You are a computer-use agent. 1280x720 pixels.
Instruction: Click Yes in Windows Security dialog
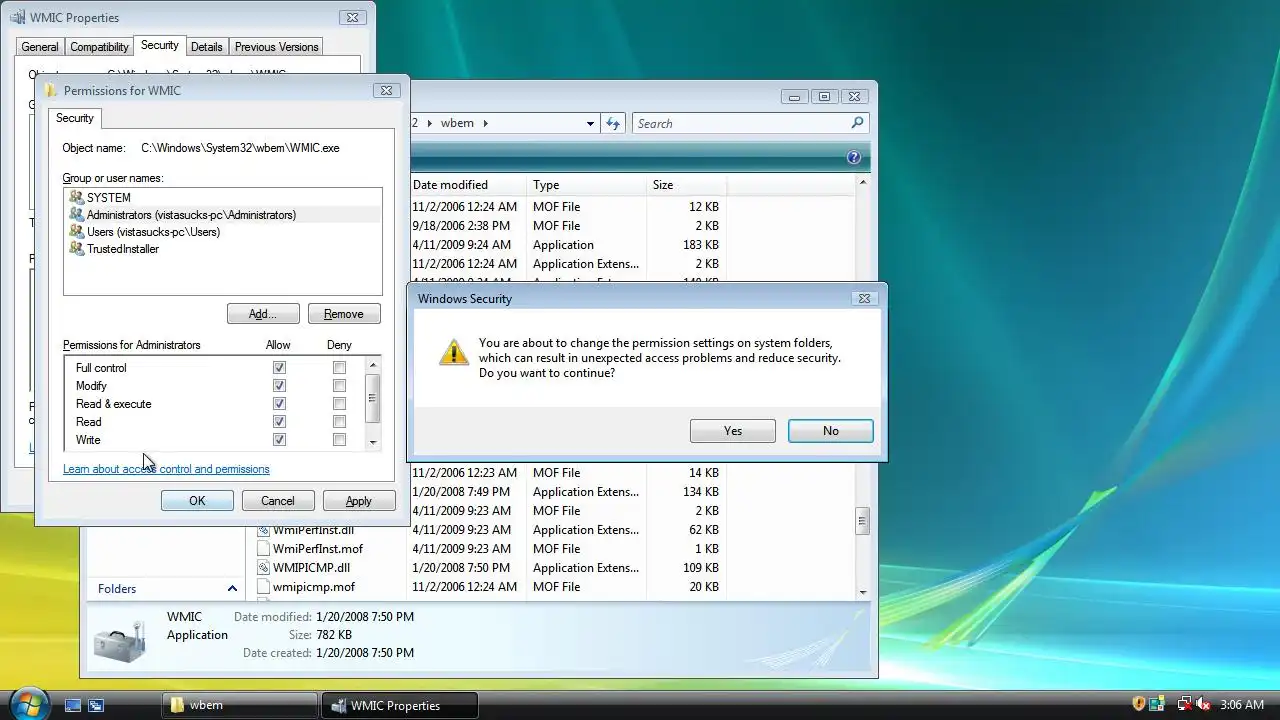733,431
